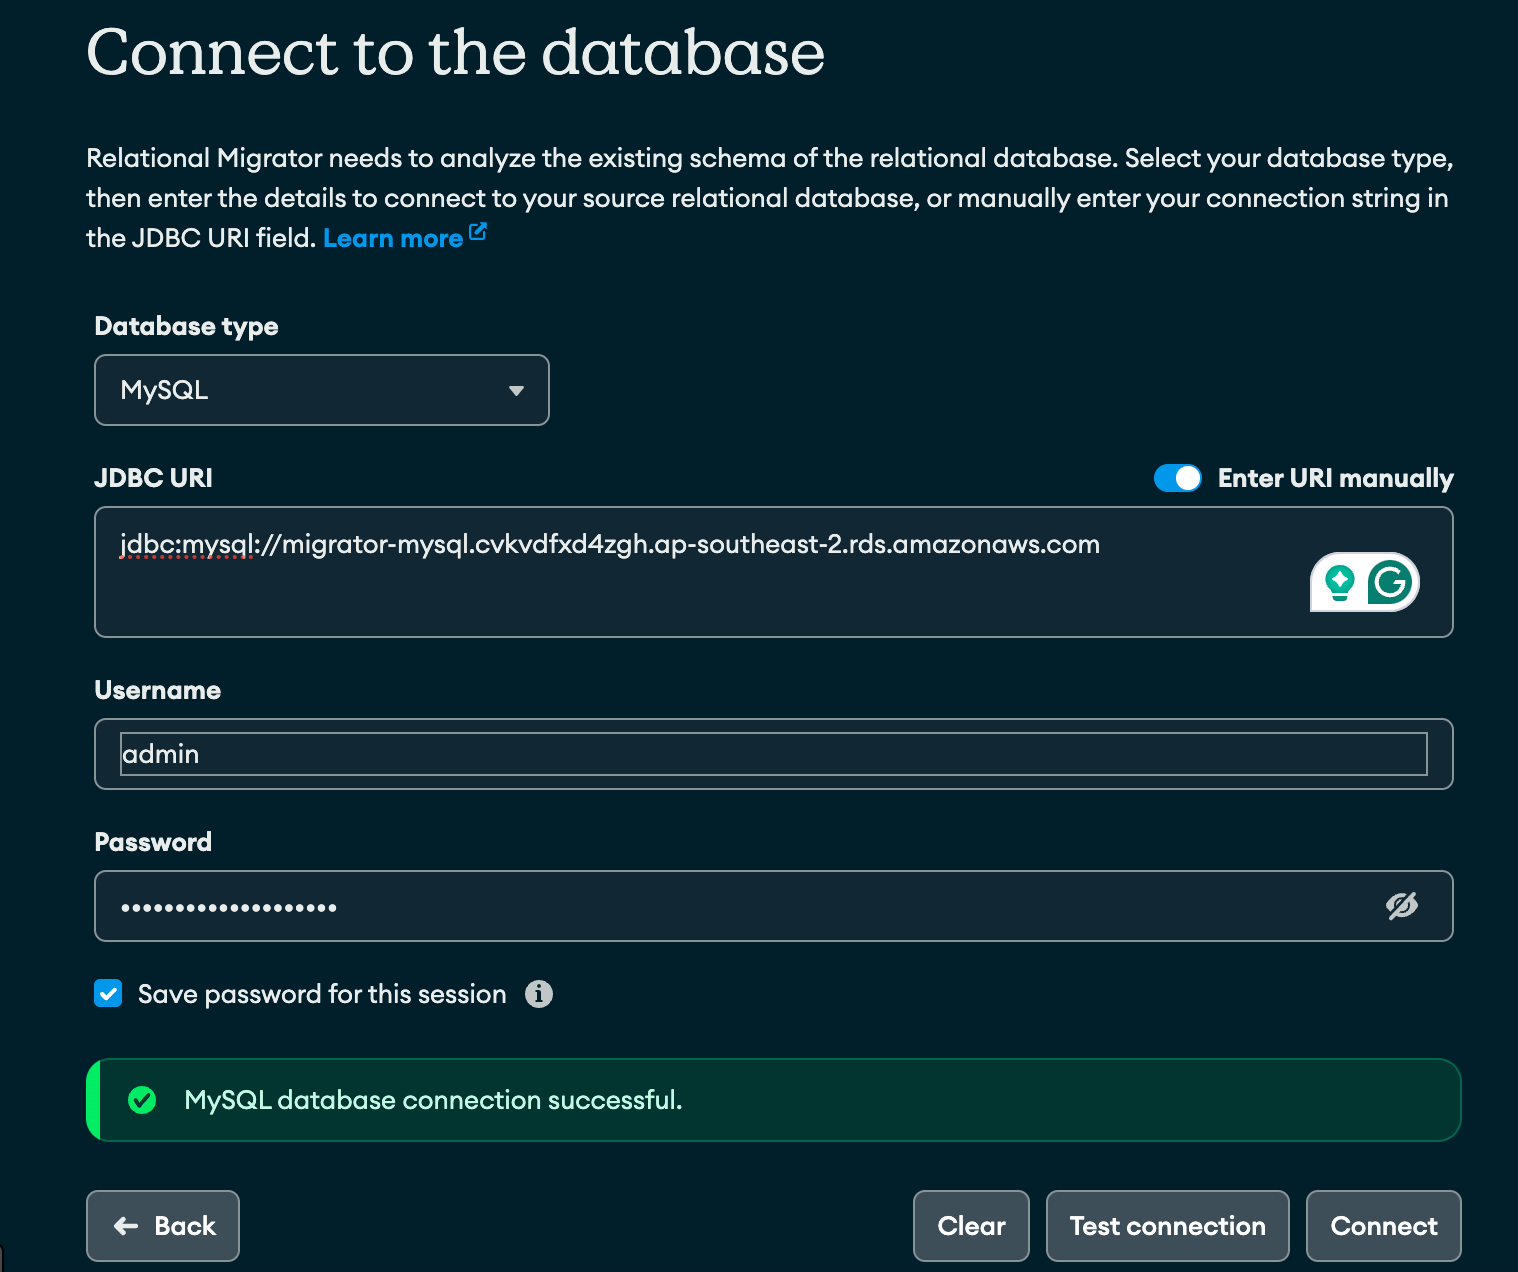Uncheck Save password for this session
Image resolution: width=1518 pixels, height=1272 pixels.
click(108, 994)
